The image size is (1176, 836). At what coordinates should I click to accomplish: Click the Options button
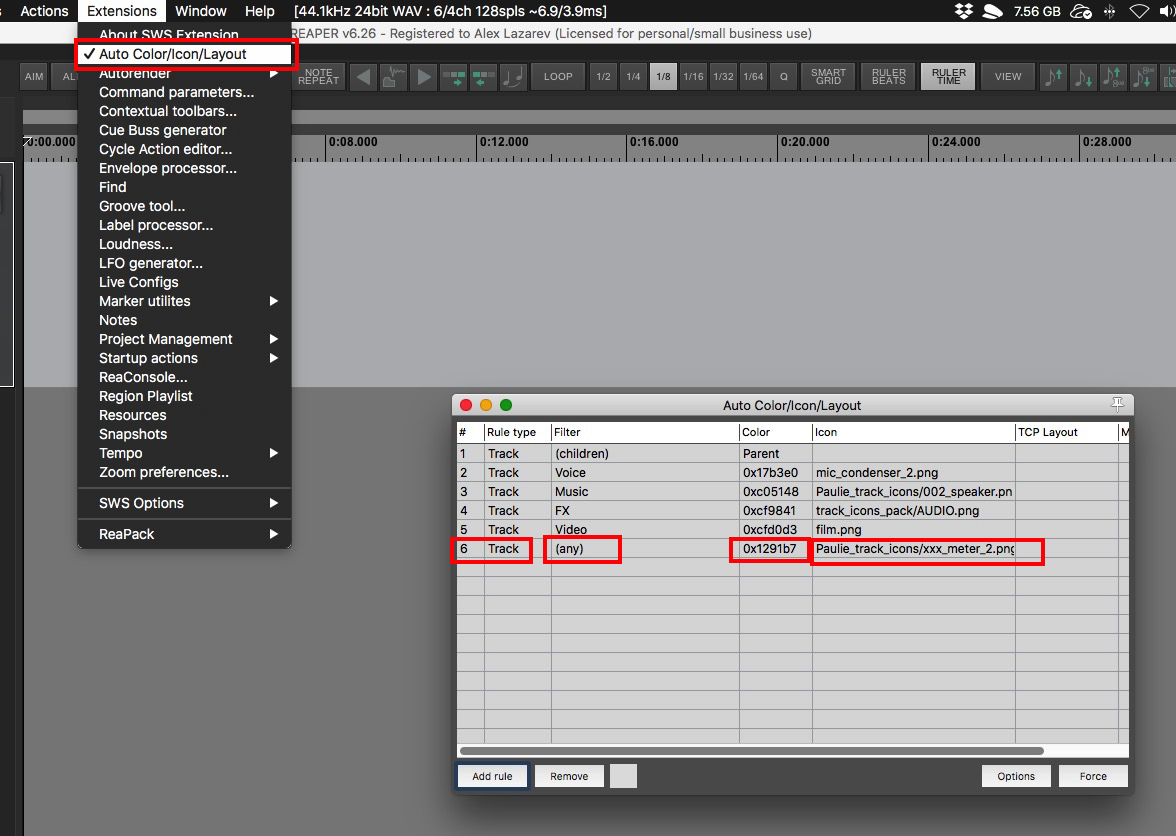(1016, 776)
